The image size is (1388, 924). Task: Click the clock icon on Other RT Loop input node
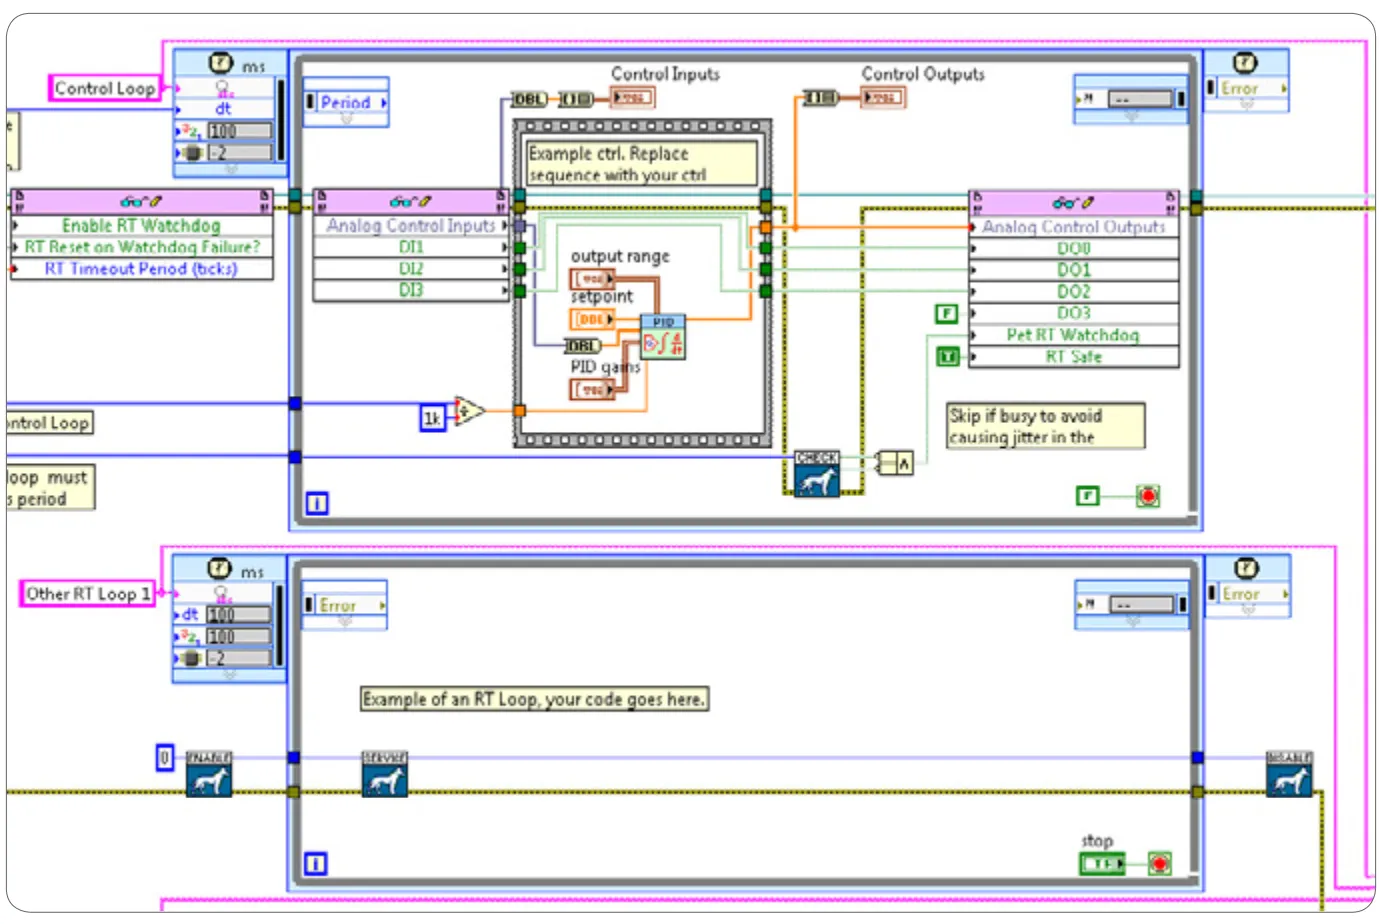click(219, 568)
